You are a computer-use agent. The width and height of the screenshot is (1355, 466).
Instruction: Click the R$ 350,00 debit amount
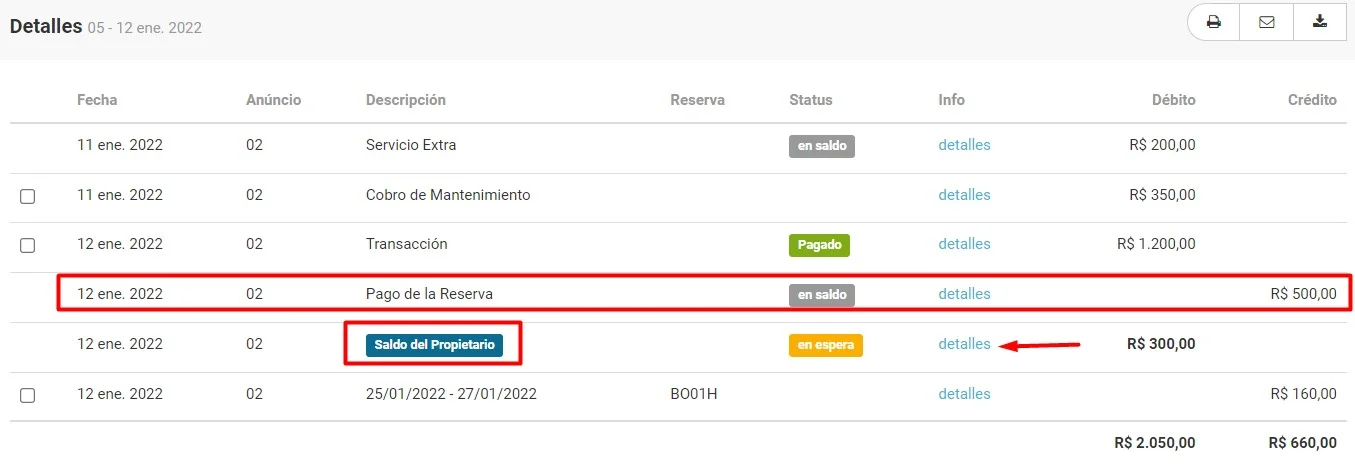[x=1162, y=195]
